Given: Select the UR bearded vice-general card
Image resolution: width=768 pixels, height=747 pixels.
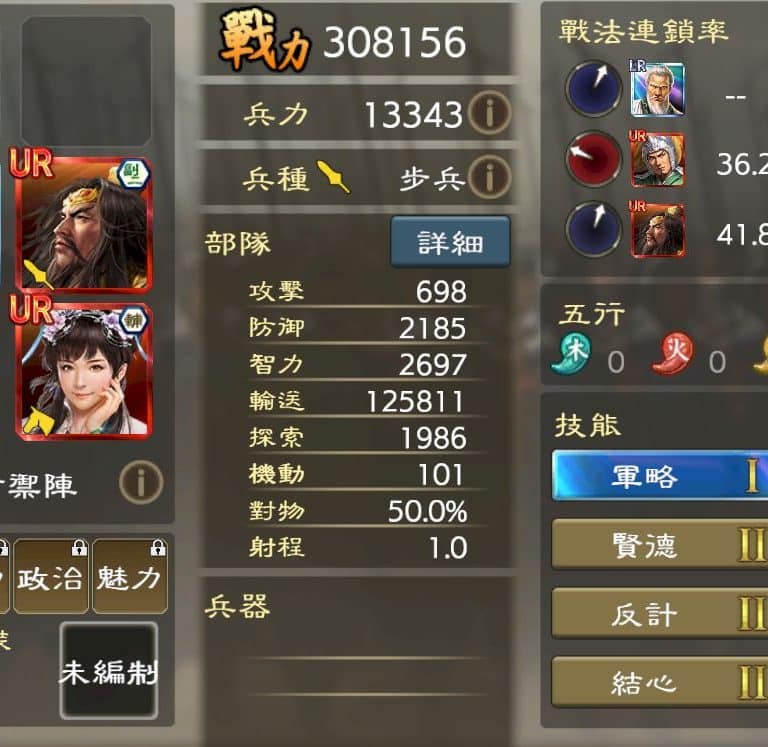Looking at the screenshot, I should 84,224.
